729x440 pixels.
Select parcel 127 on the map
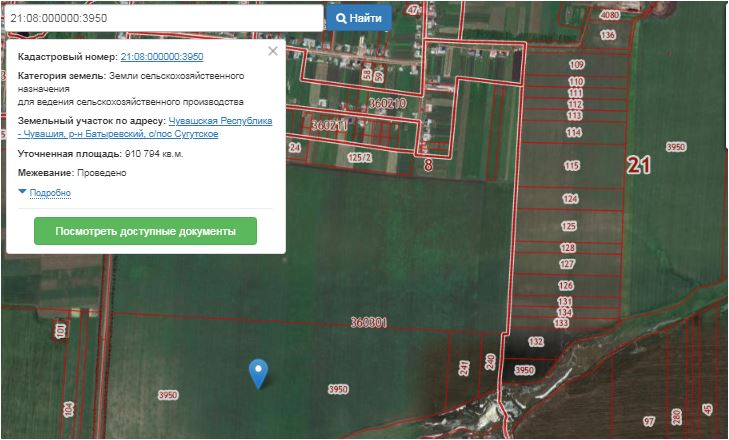[x=567, y=264]
